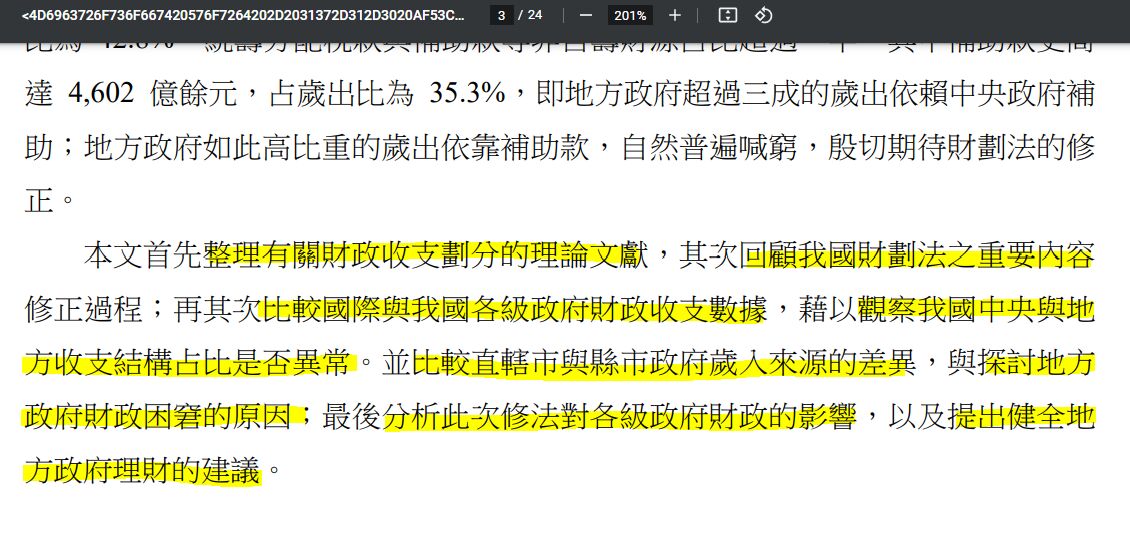Click the 4,602 number in the paragraph
The width and height of the screenshot is (1130, 547).
[101, 94]
